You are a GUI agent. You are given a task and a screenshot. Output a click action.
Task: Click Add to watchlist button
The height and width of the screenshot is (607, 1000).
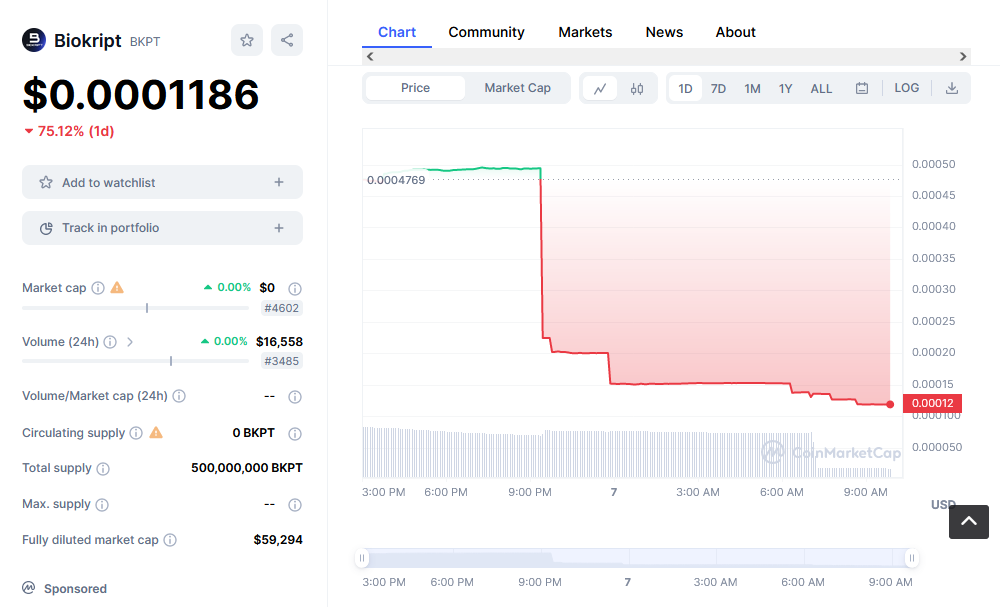click(163, 182)
